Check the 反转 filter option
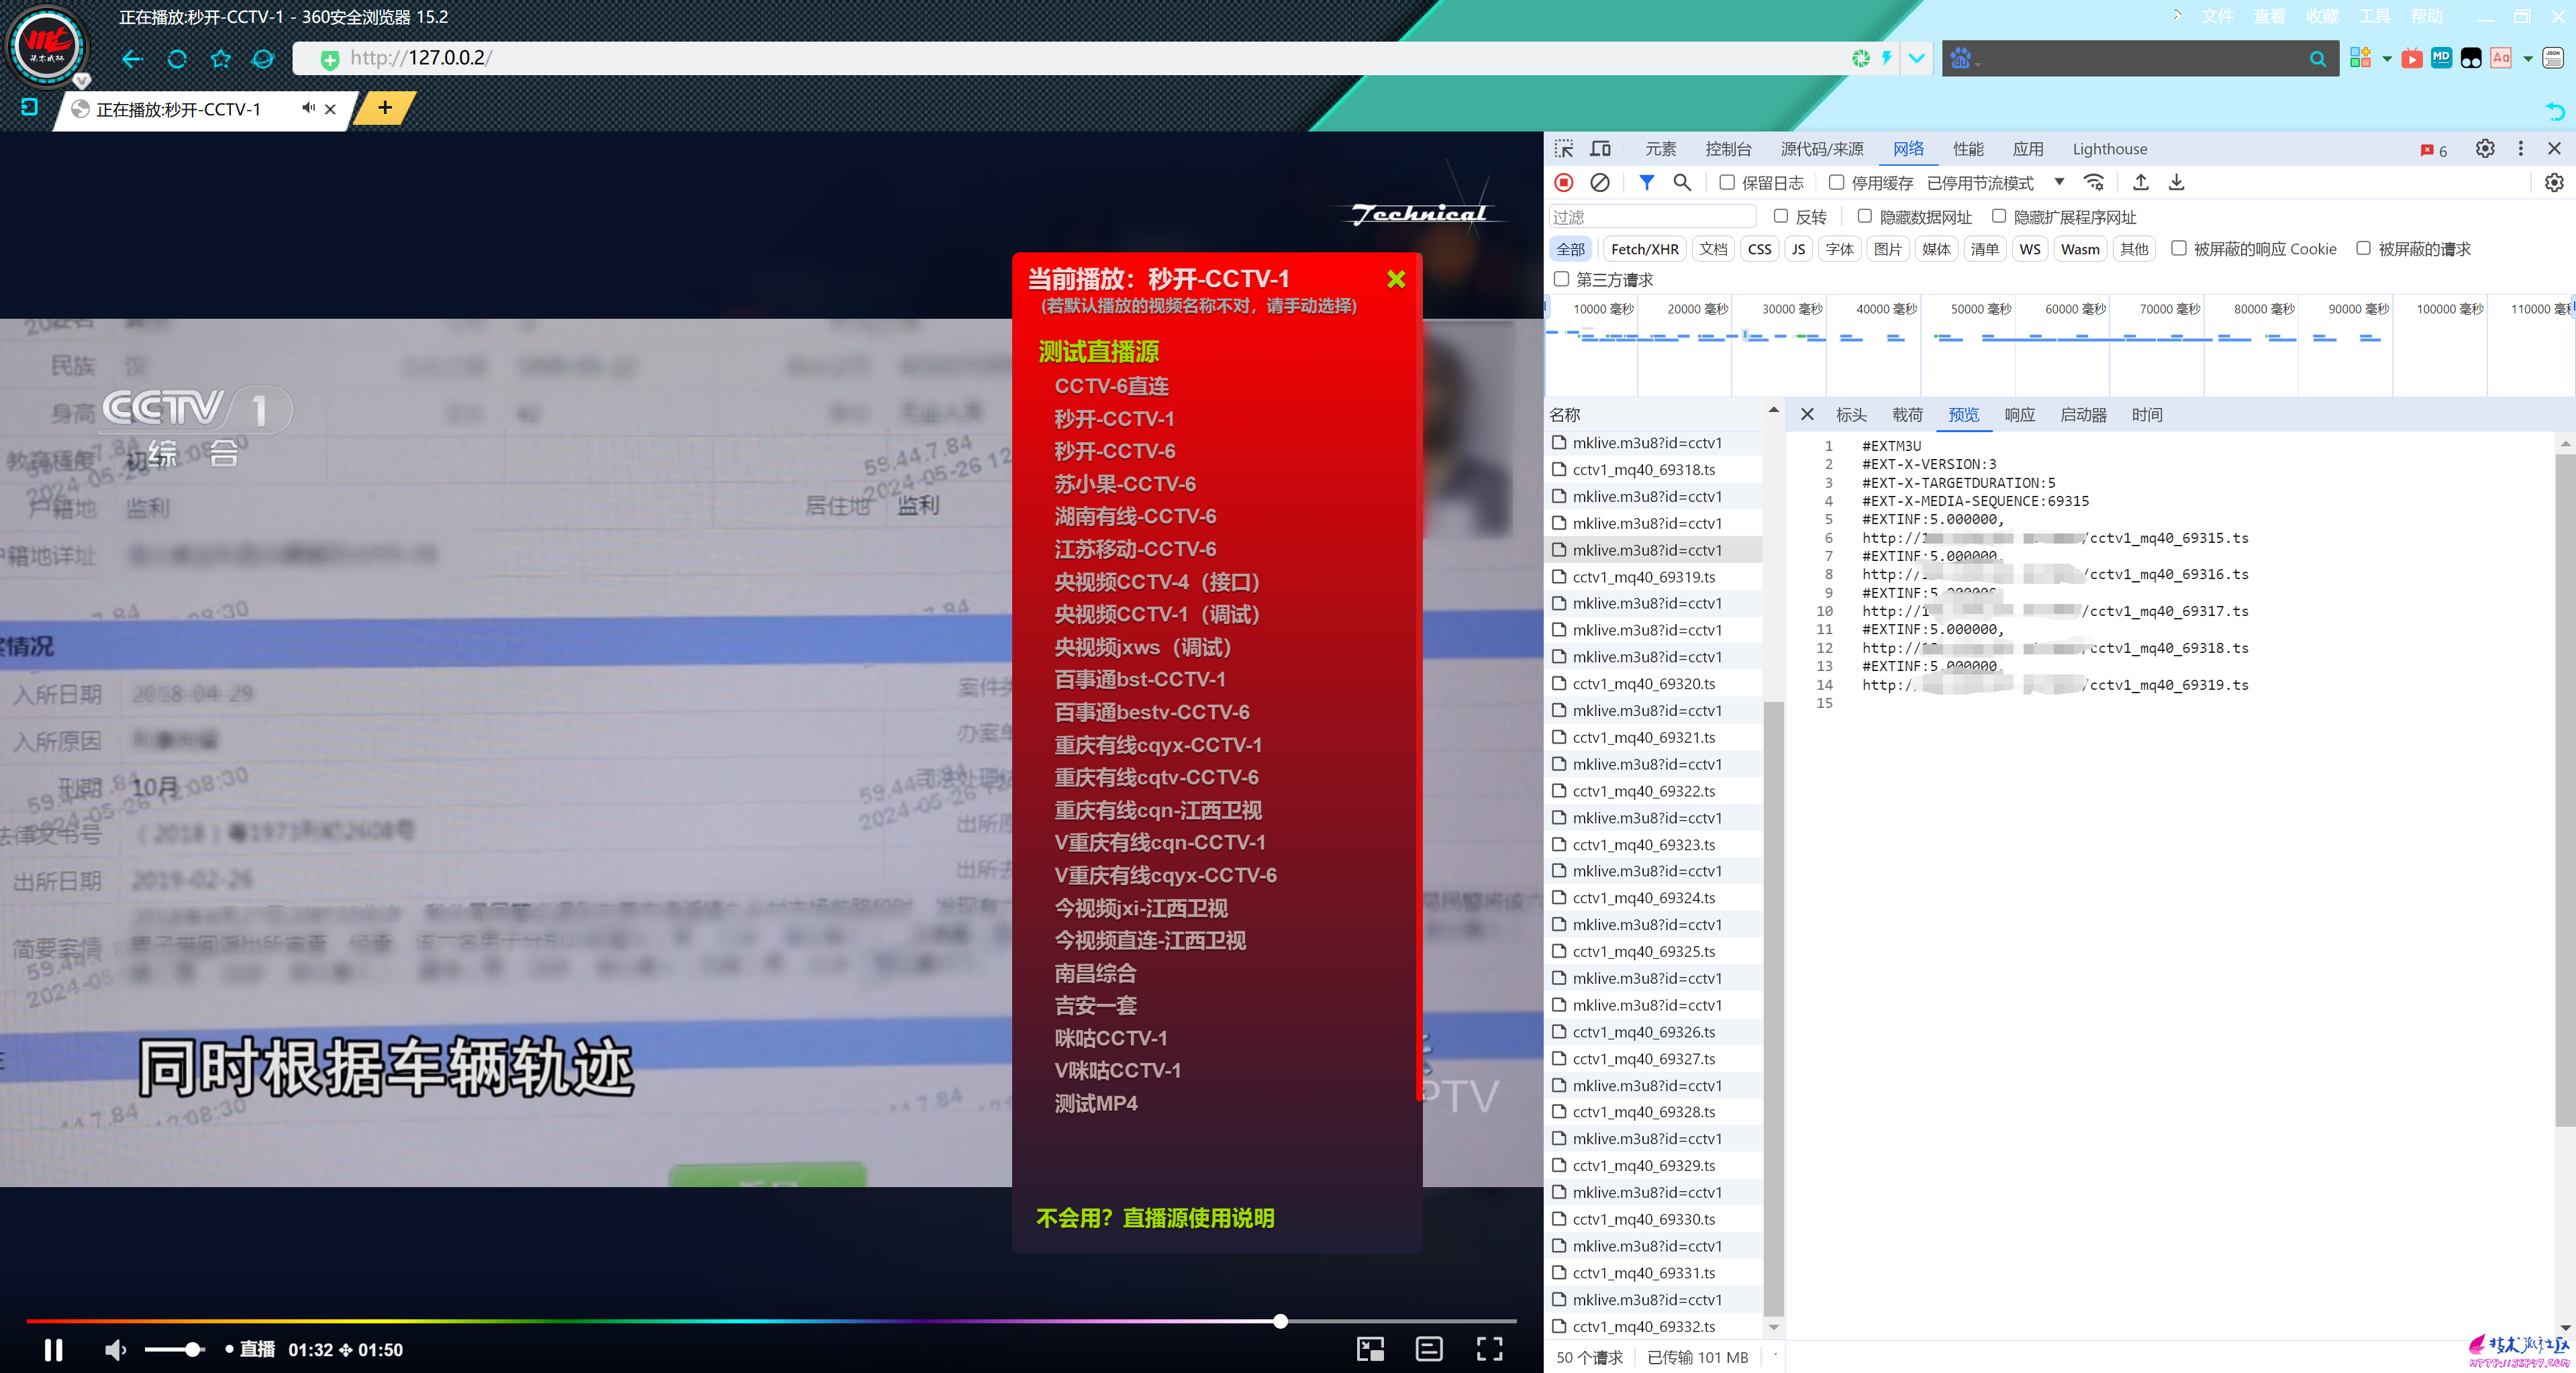This screenshot has height=1373, width=2576. pyautogui.click(x=1780, y=216)
